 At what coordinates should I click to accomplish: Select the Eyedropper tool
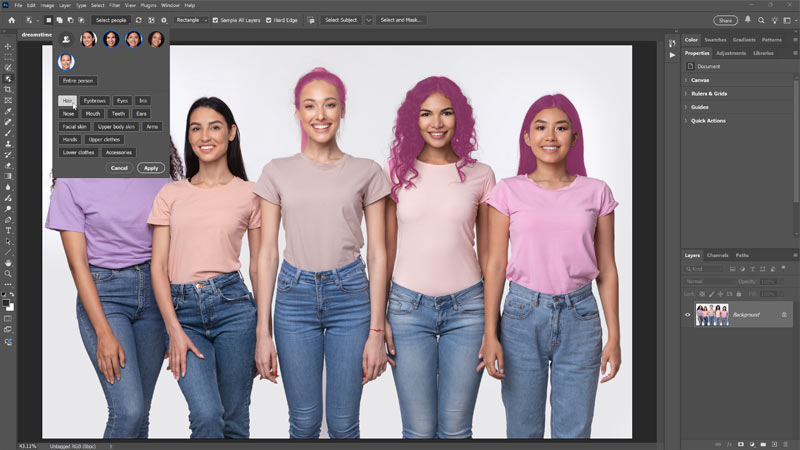pyautogui.click(x=8, y=111)
